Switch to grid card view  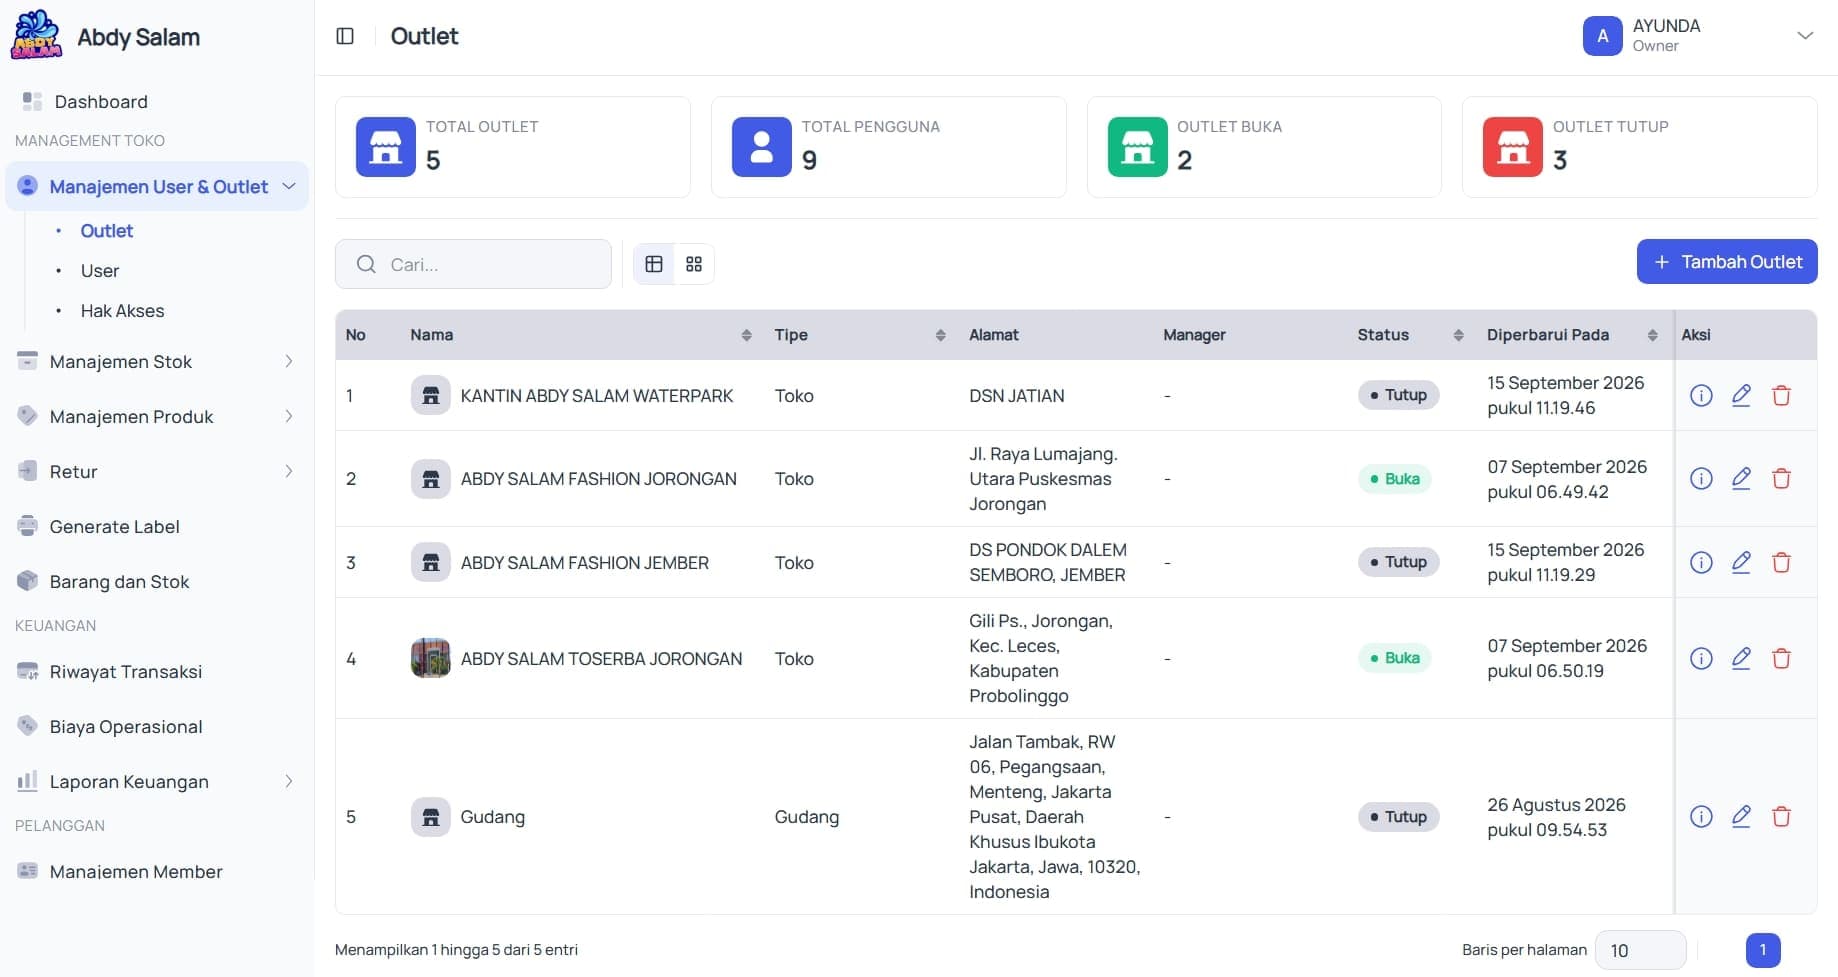point(694,264)
